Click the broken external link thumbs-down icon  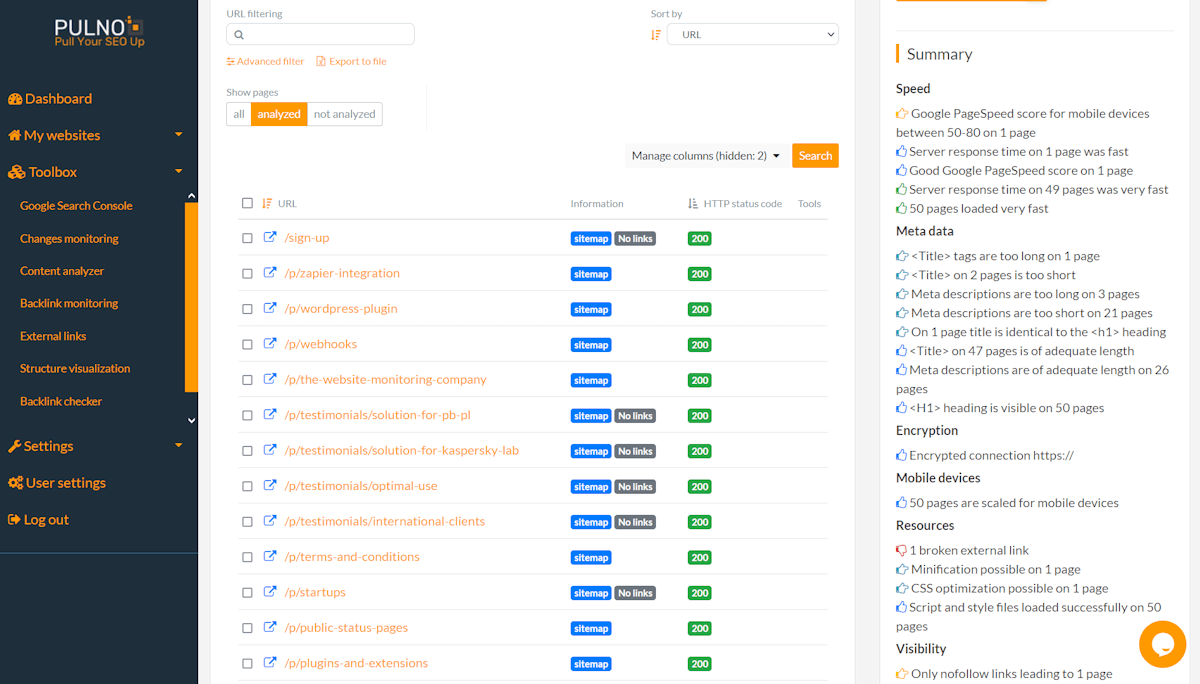click(x=901, y=550)
